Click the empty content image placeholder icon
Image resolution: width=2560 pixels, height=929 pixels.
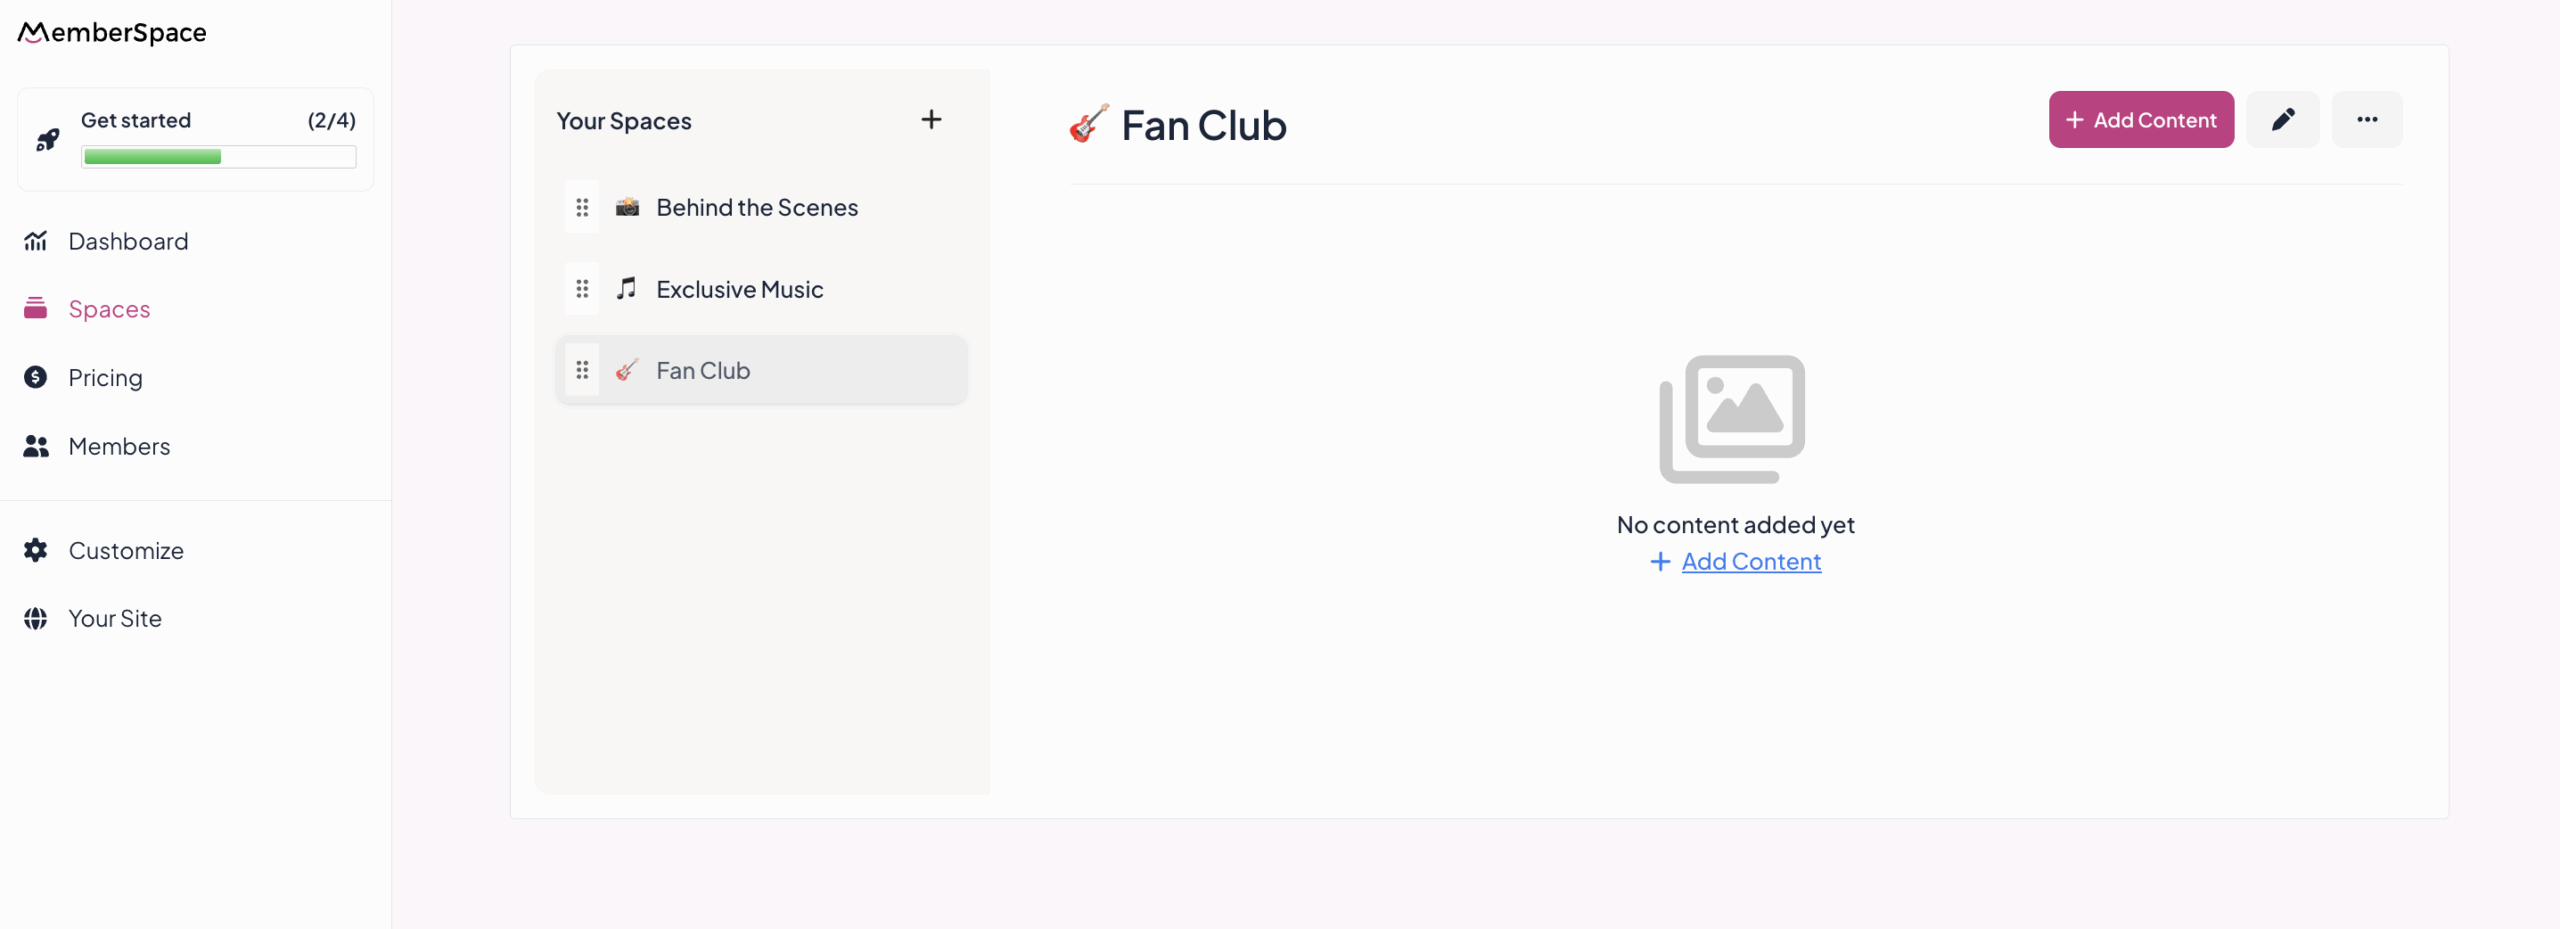1732,419
